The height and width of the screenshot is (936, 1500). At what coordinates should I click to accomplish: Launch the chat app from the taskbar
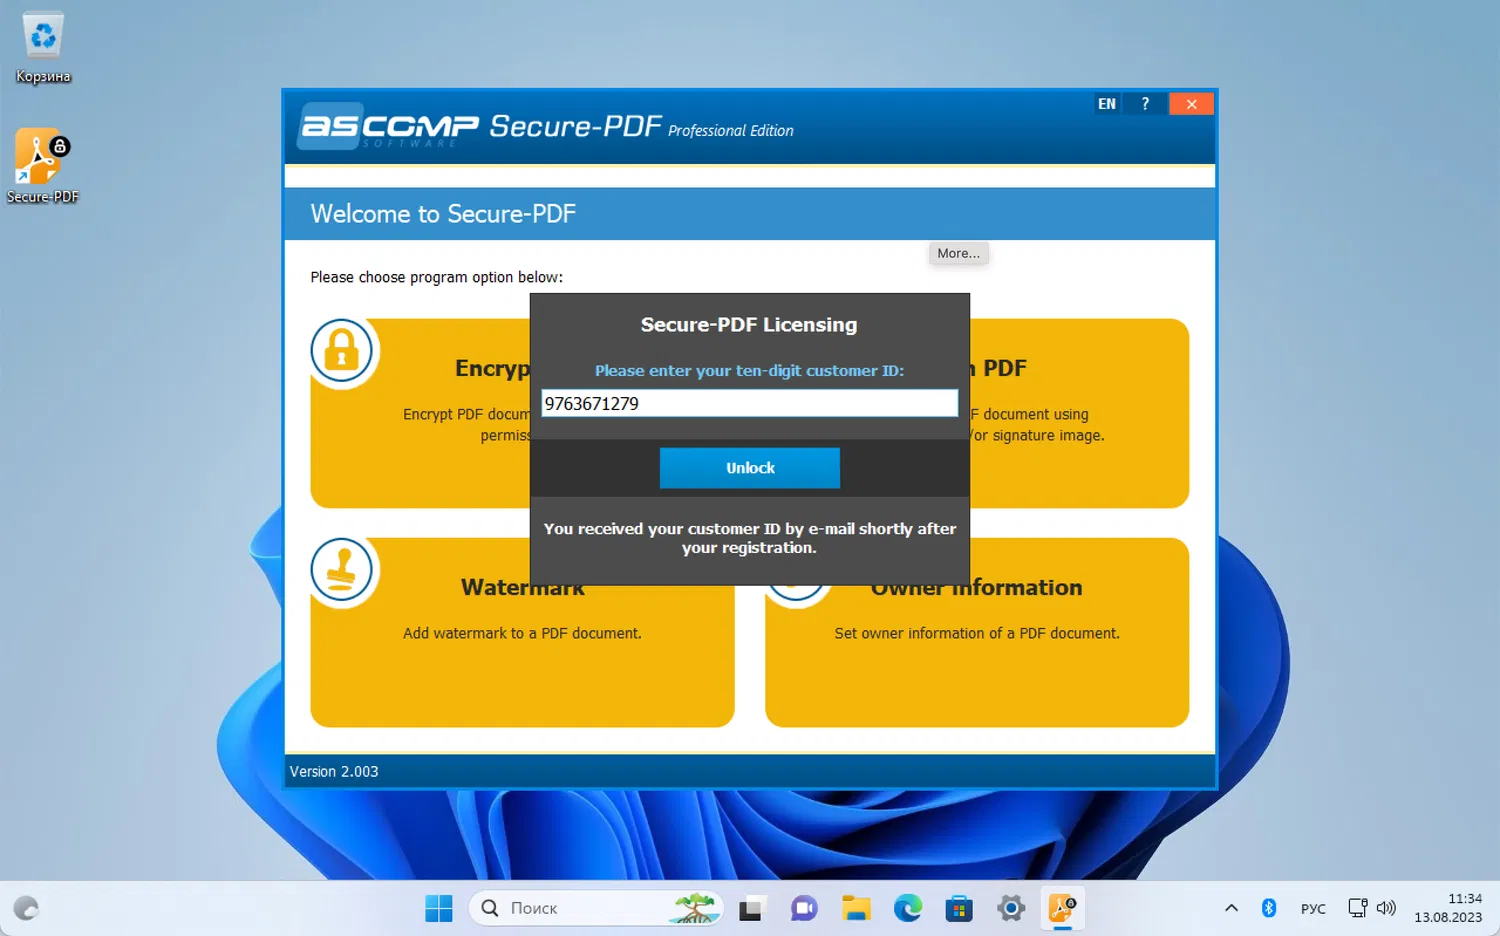(804, 908)
